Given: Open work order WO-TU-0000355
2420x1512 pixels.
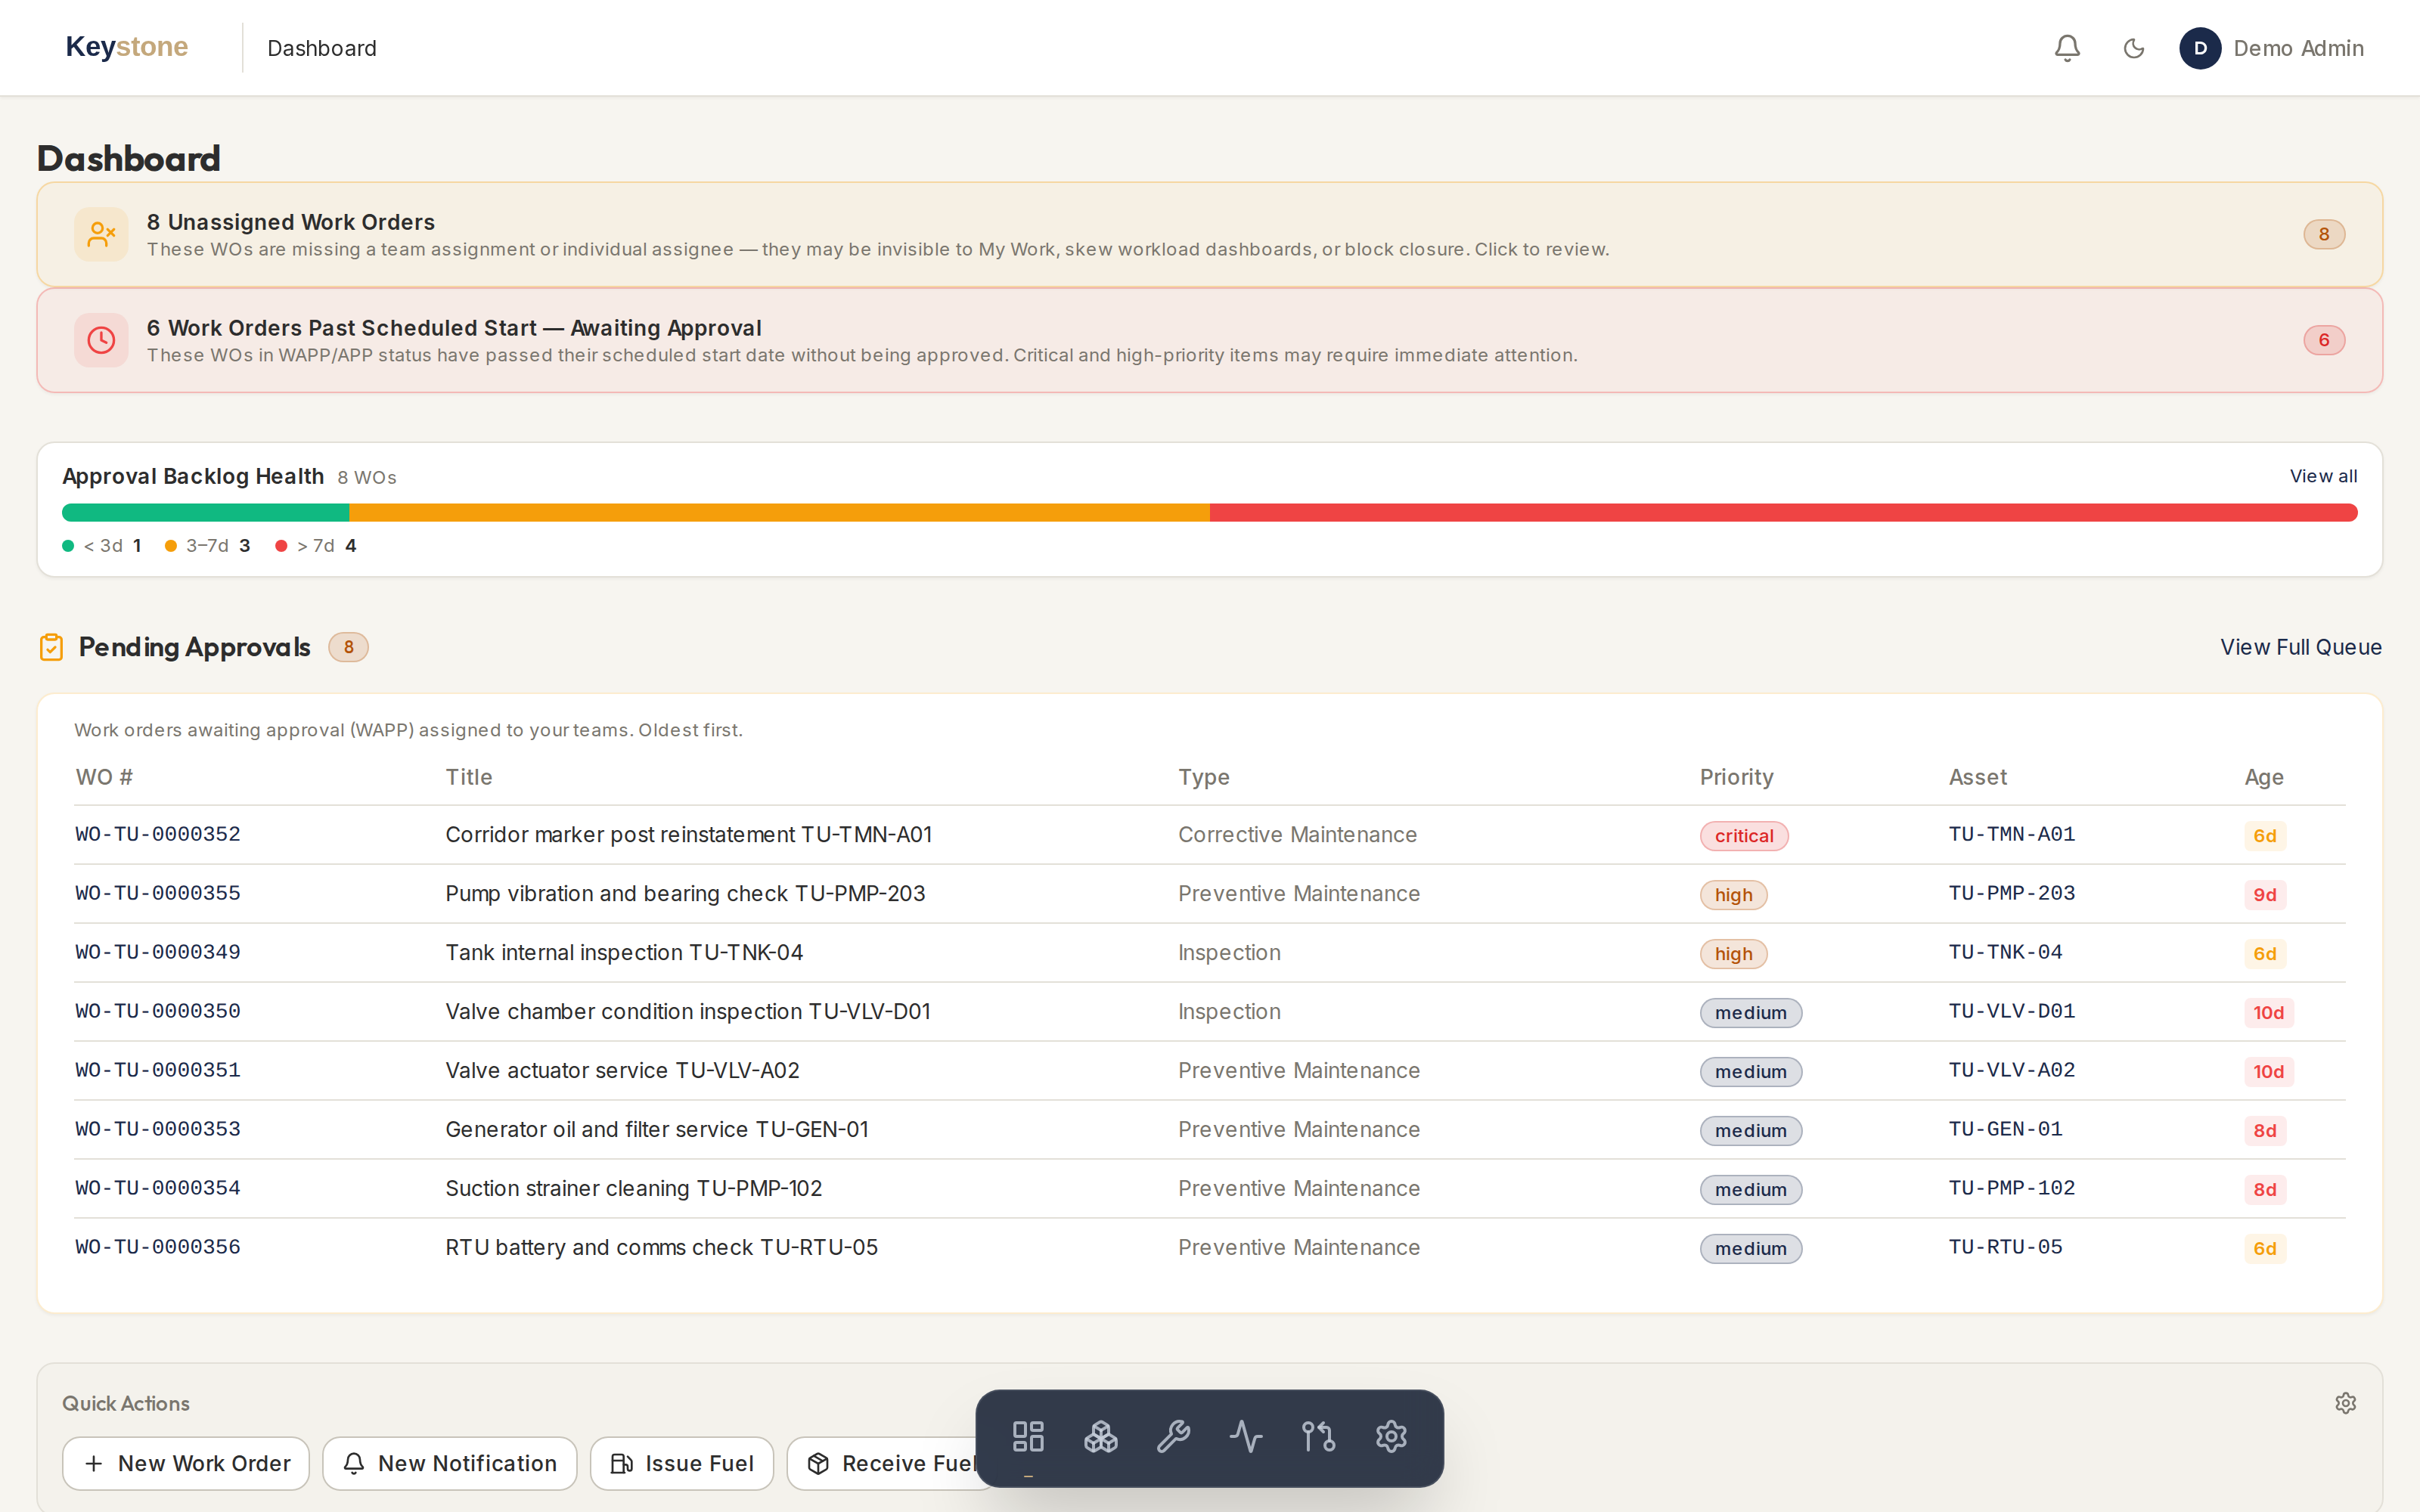Looking at the screenshot, I should click(158, 893).
